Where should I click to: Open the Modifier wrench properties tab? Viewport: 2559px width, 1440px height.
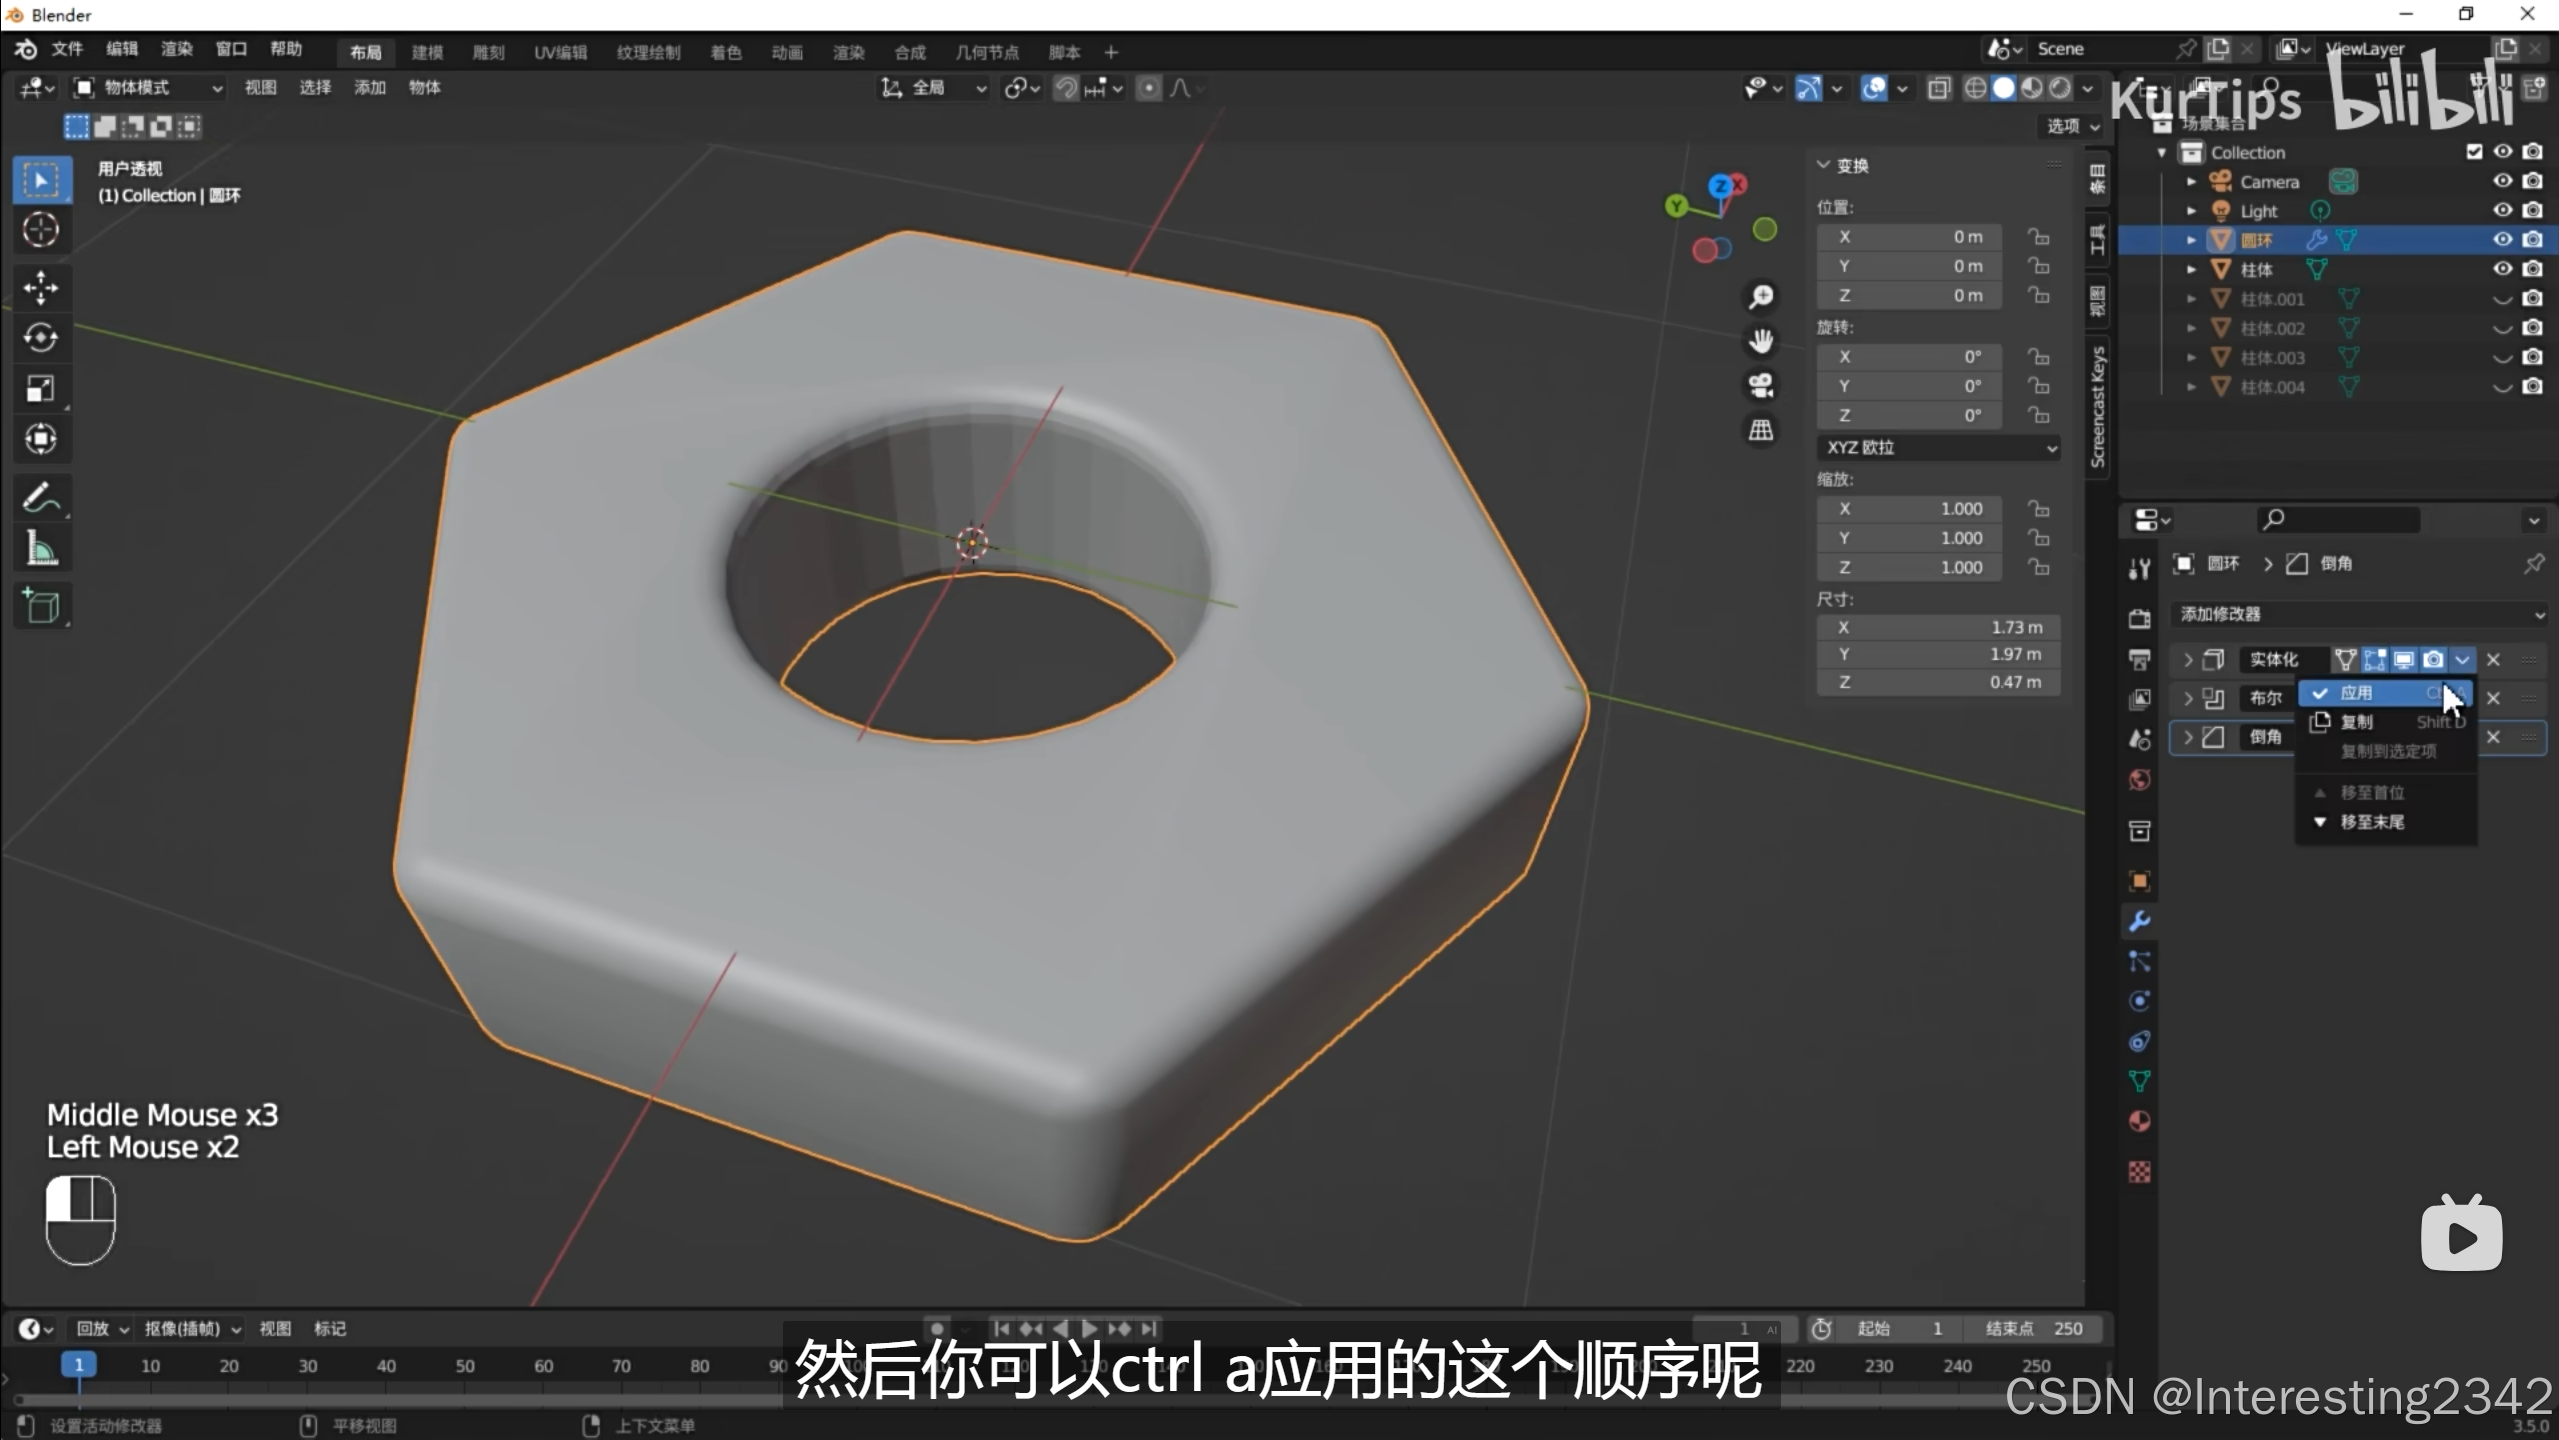[2139, 921]
